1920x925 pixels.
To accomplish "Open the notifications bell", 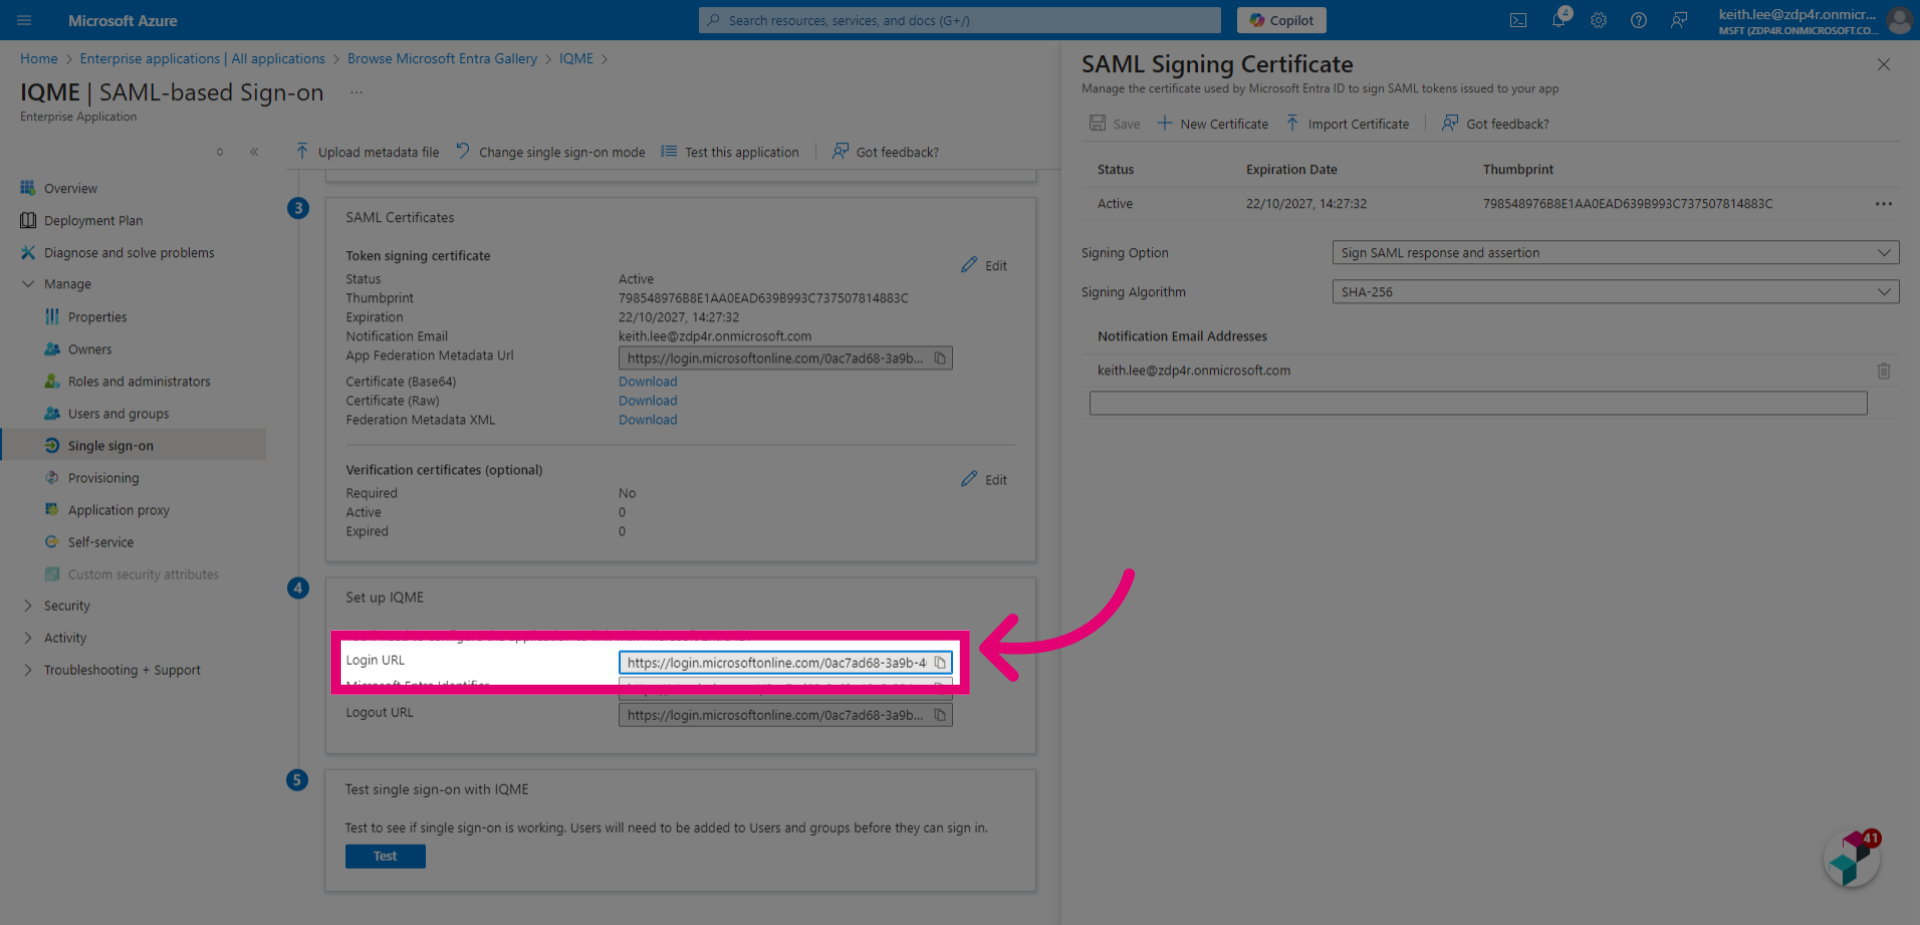I will point(1559,20).
